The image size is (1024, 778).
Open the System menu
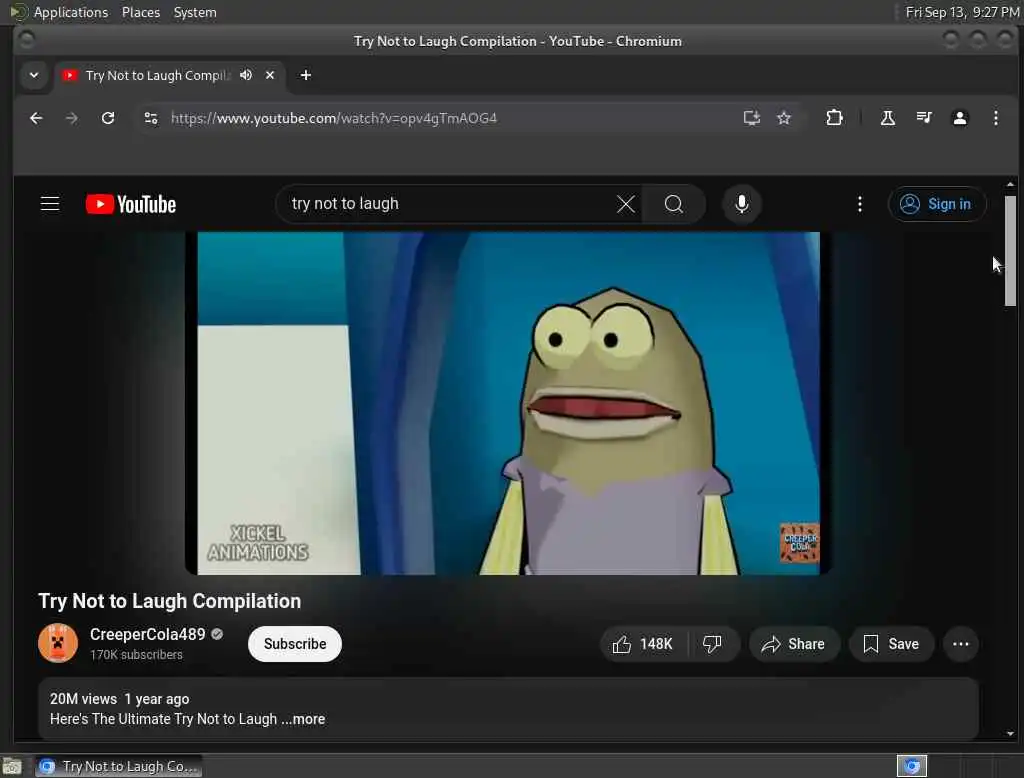[x=195, y=12]
